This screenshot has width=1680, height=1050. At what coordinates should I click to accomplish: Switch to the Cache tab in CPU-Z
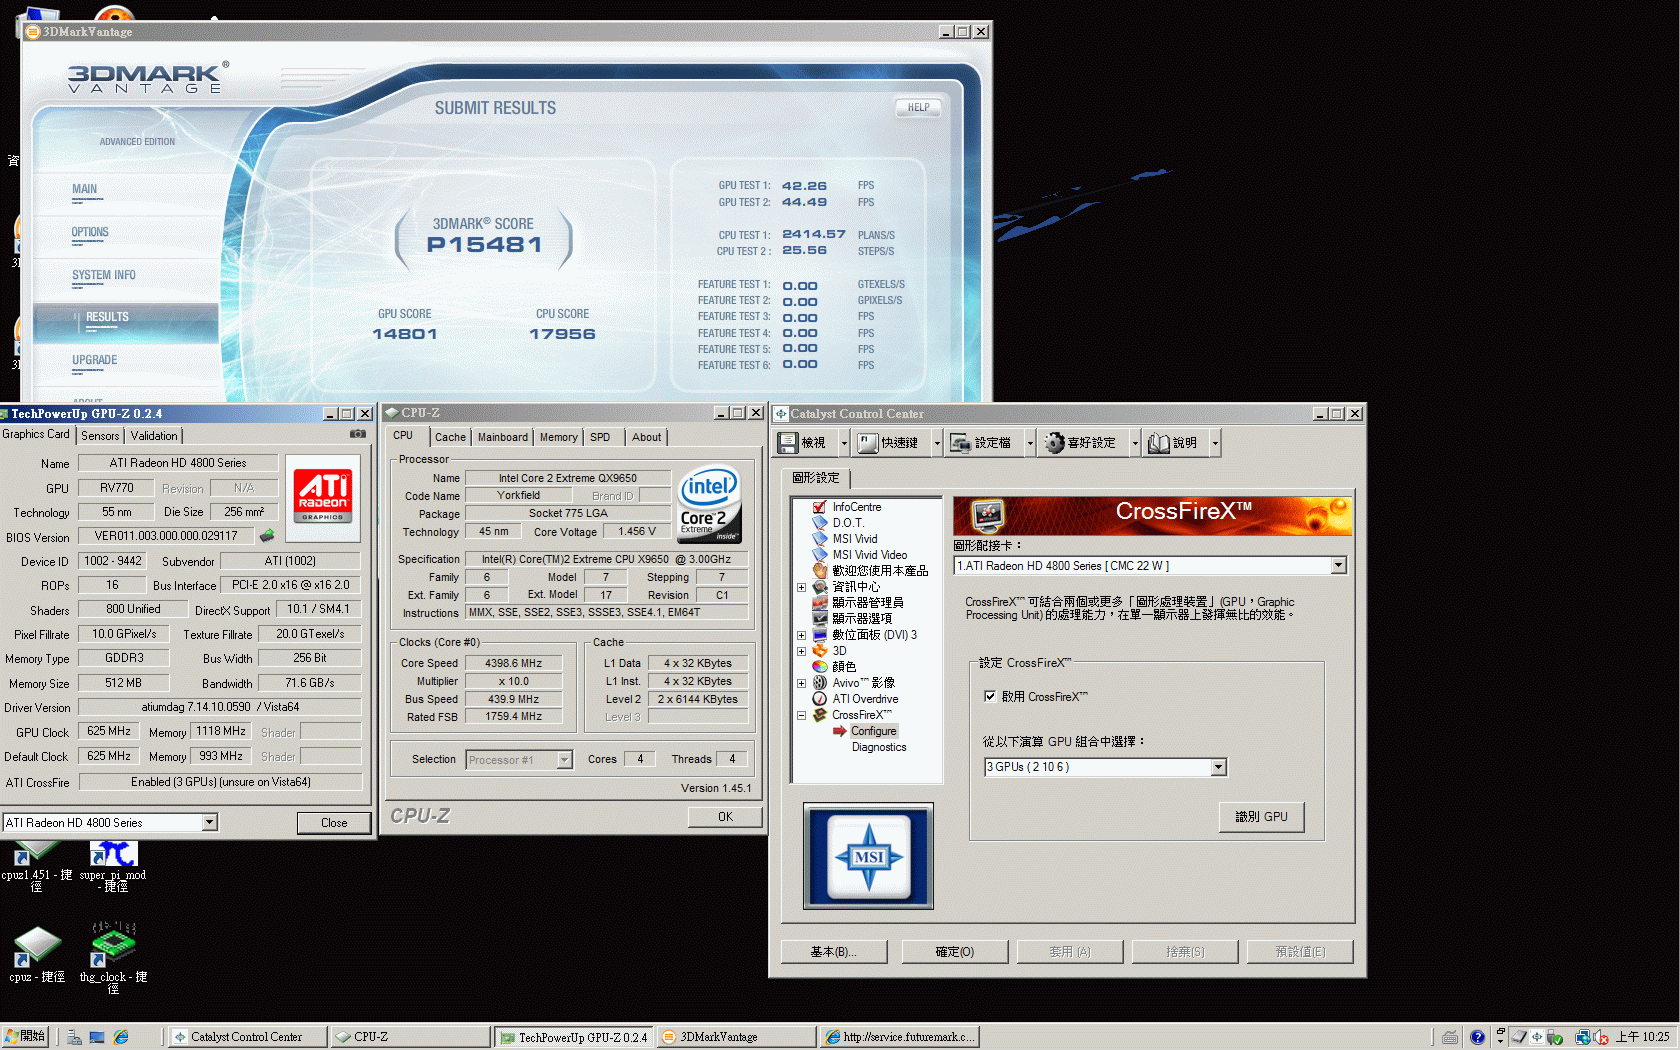click(x=450, y=437)
